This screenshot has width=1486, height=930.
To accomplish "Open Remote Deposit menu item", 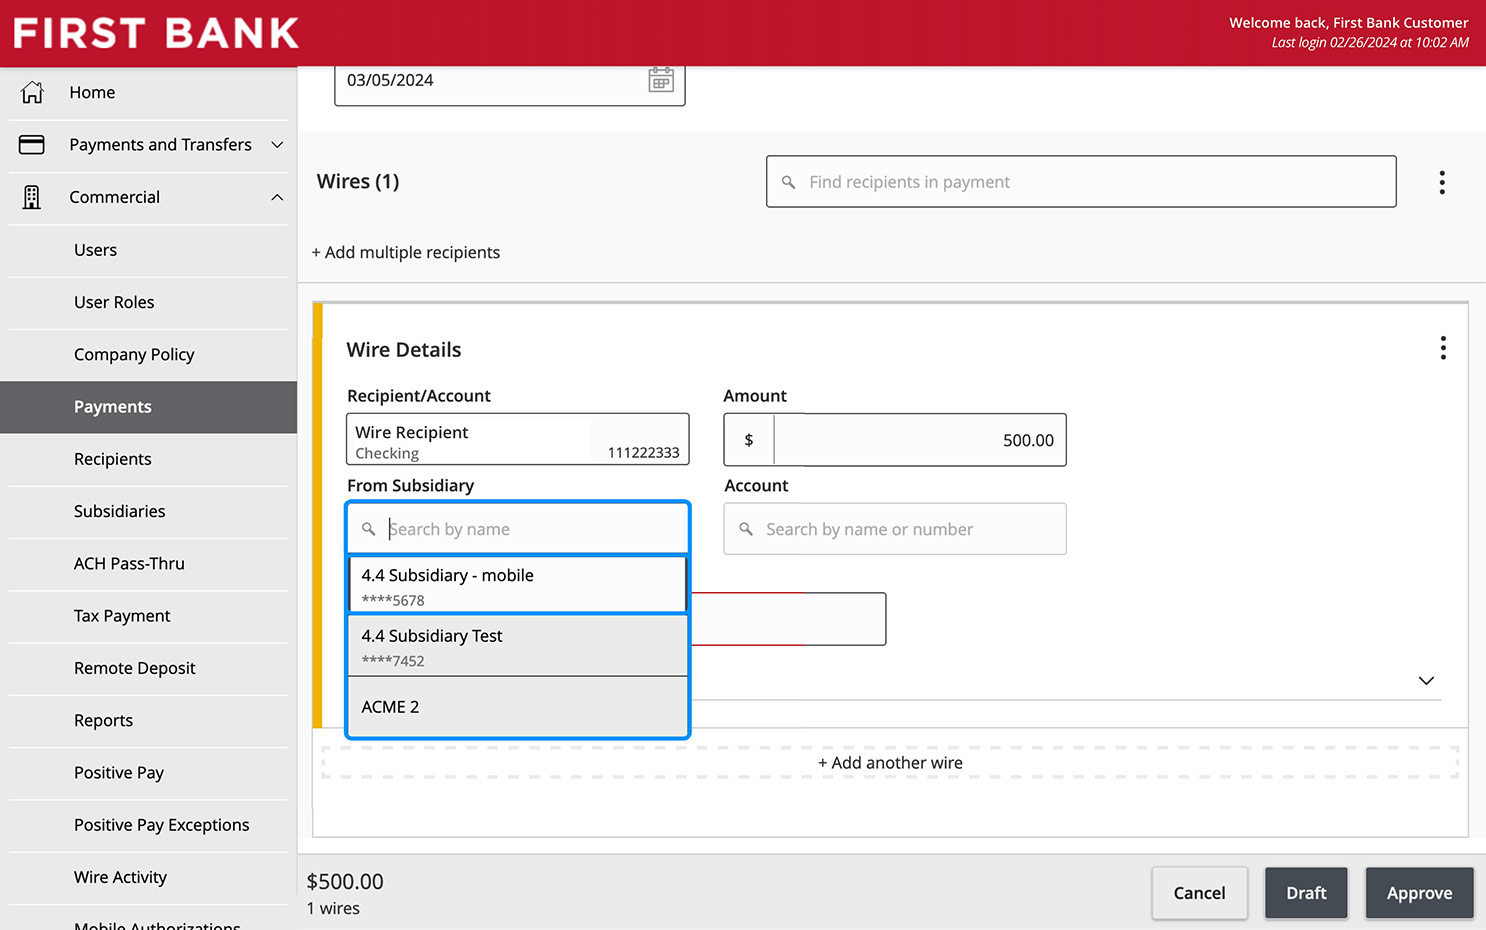I will (149, 668).
